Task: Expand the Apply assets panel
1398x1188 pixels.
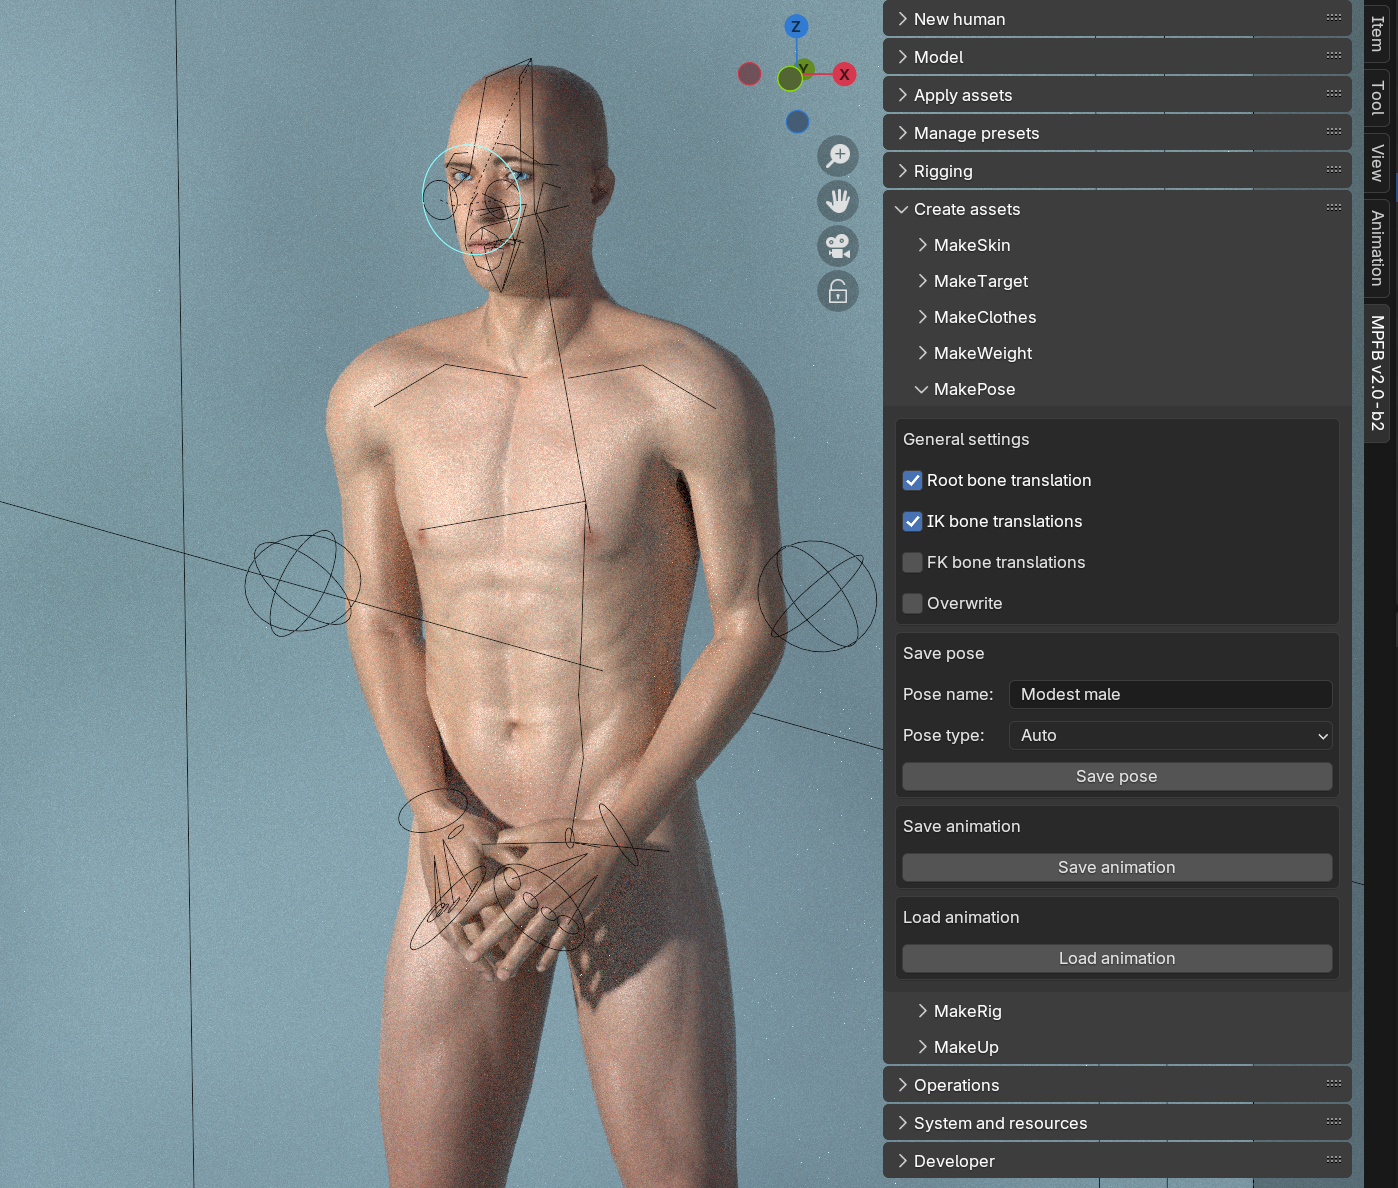Action: coord(1117,95)
